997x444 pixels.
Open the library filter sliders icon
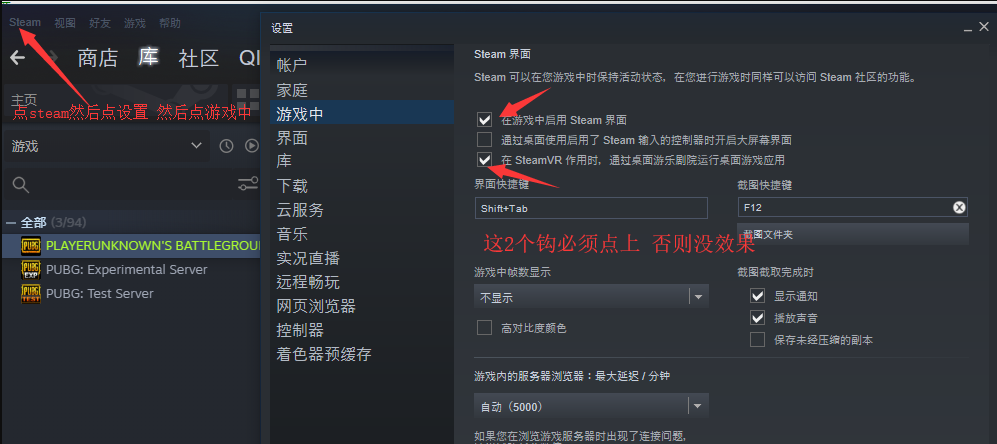point(248,184)
